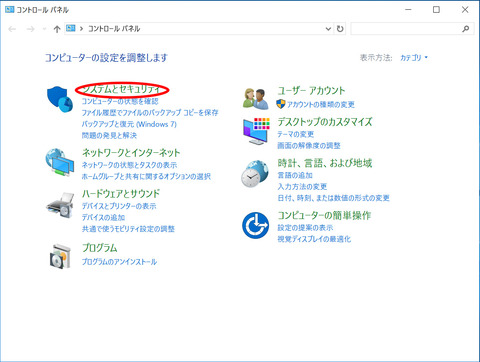
Task: Open the recent locations dropdown arrow
Action: click(44, 29)
